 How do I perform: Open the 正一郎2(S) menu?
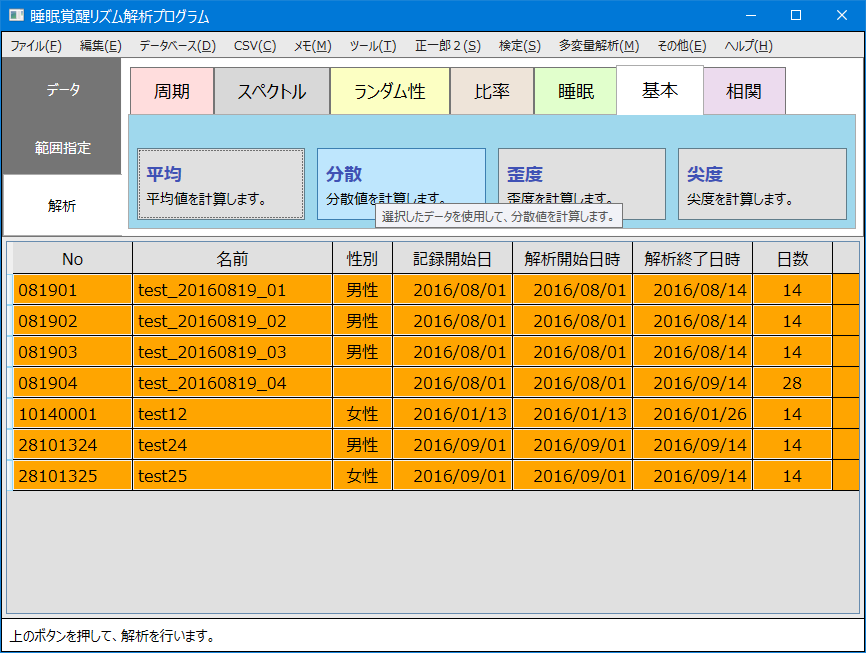pyautogui.click(x=448, y=46)
